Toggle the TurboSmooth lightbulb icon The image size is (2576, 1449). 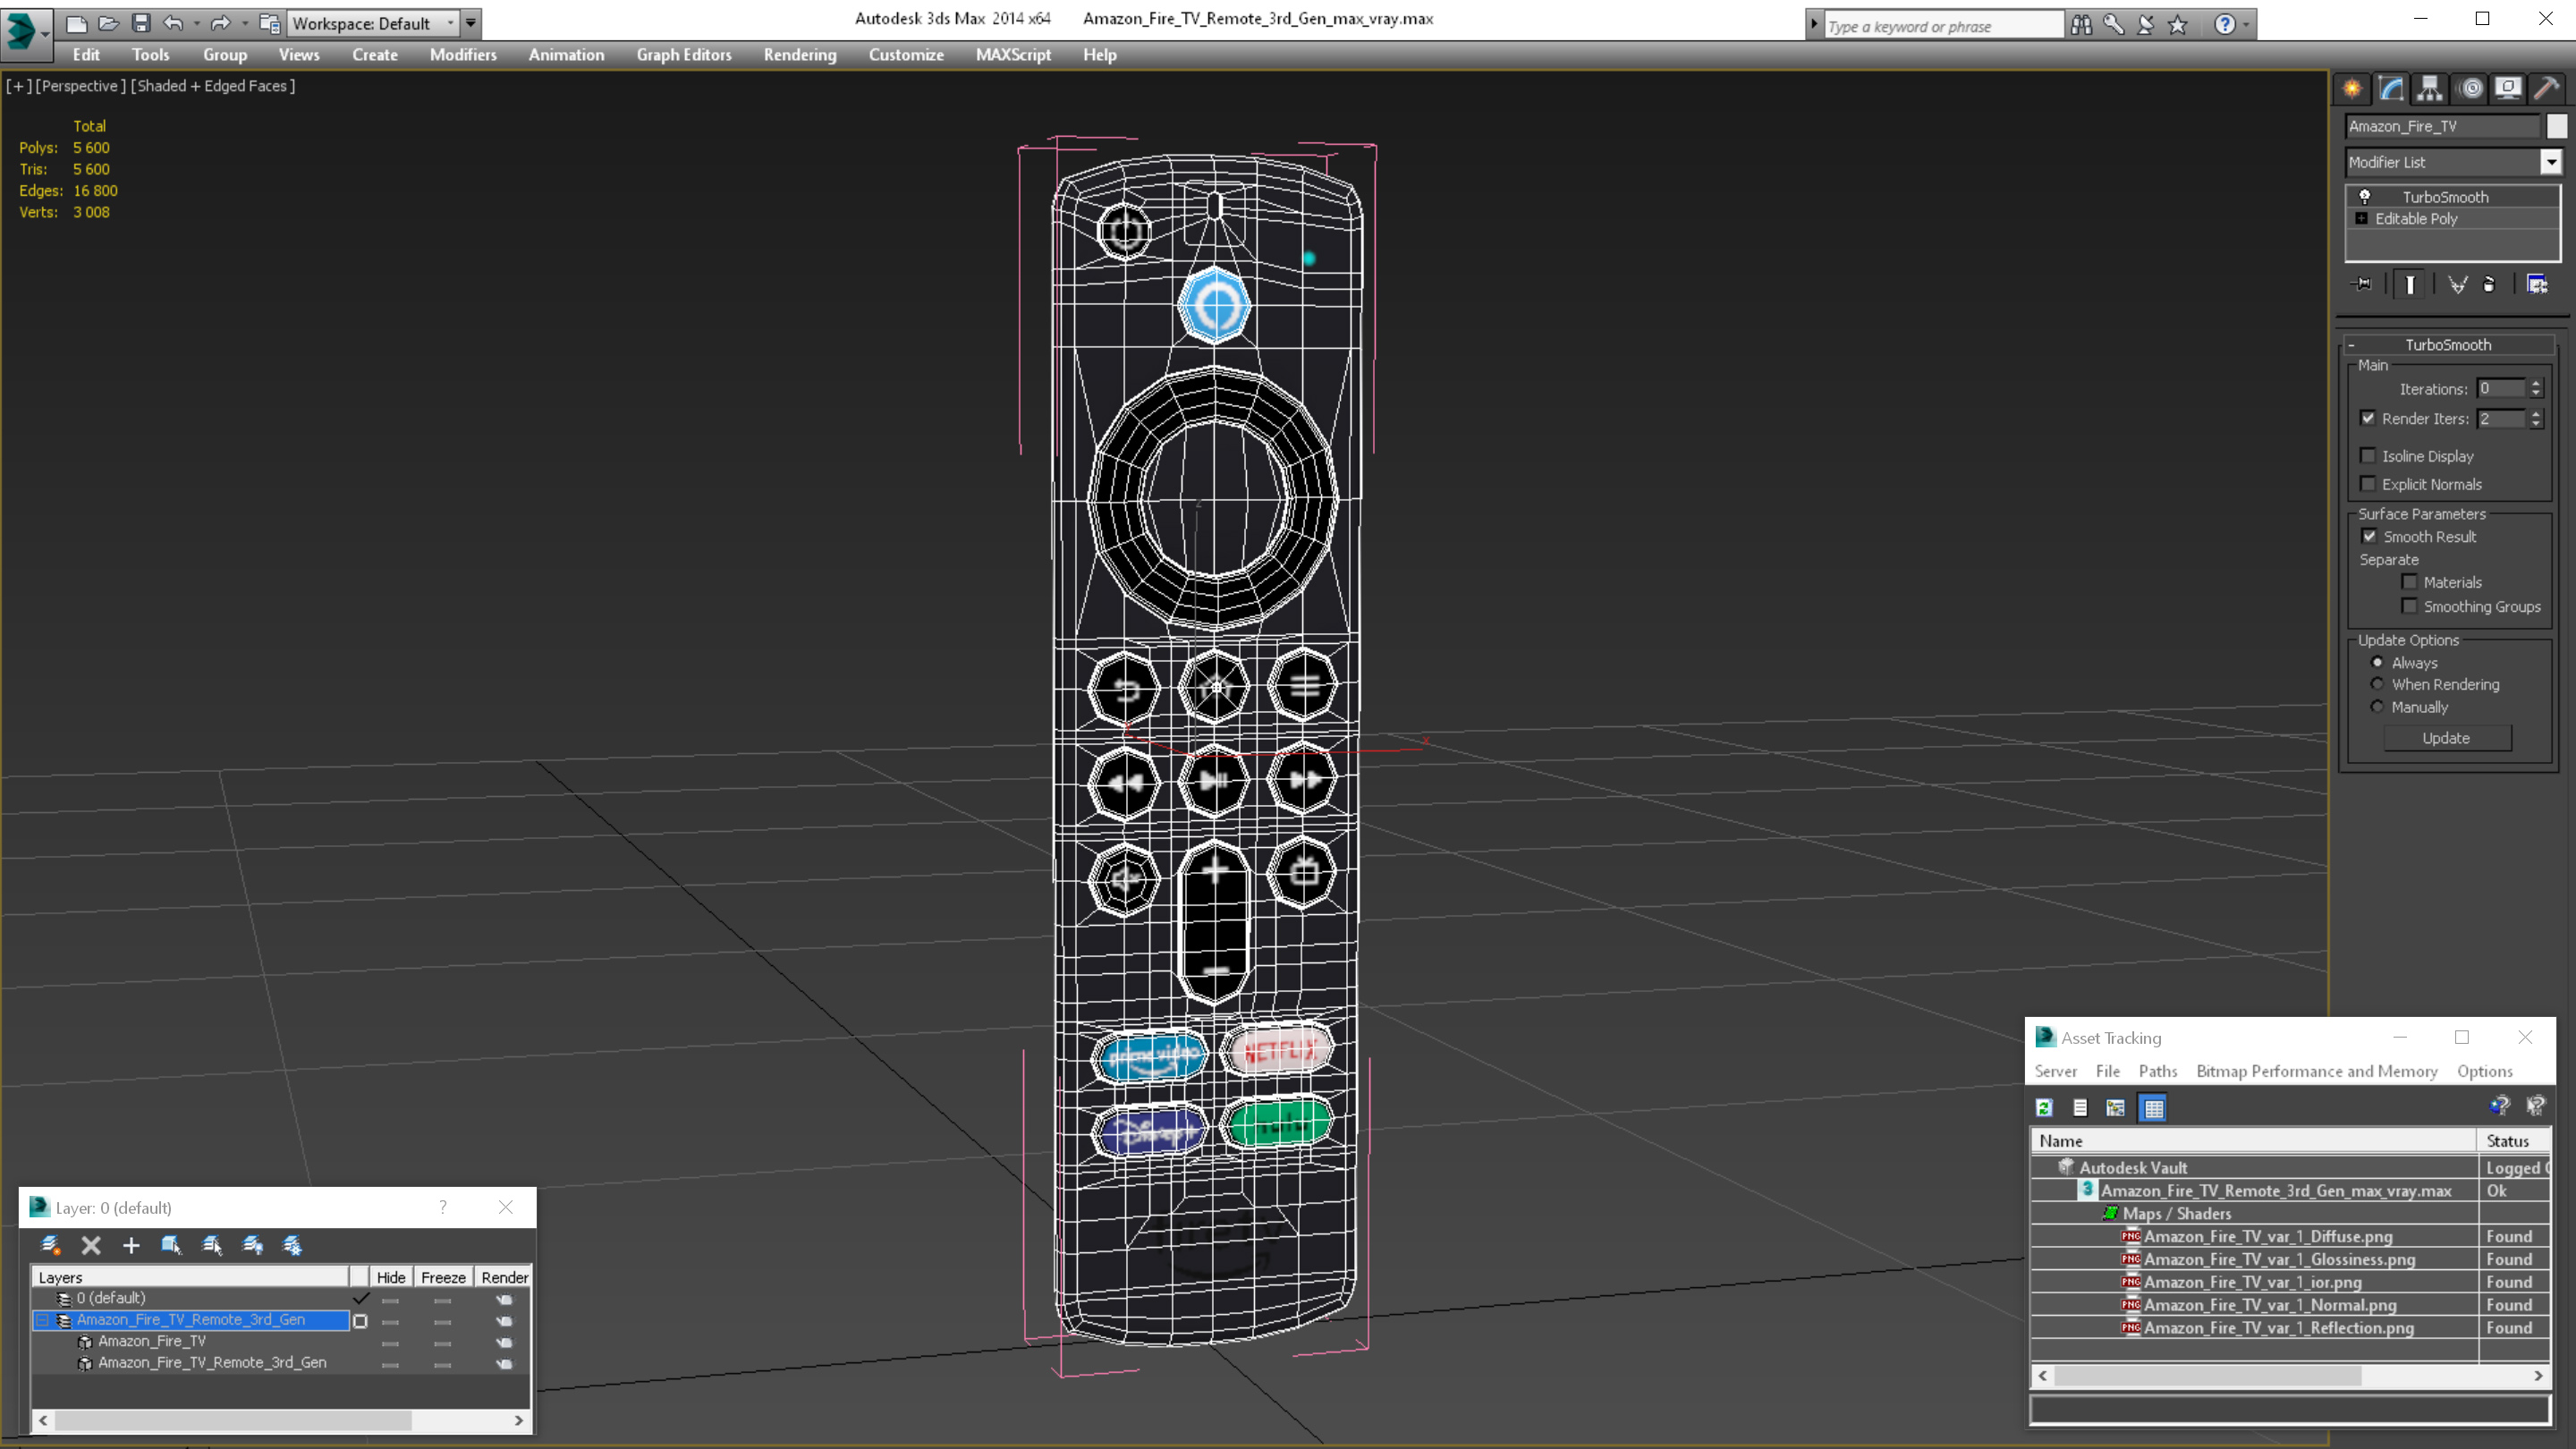[x=2365, y=197]
